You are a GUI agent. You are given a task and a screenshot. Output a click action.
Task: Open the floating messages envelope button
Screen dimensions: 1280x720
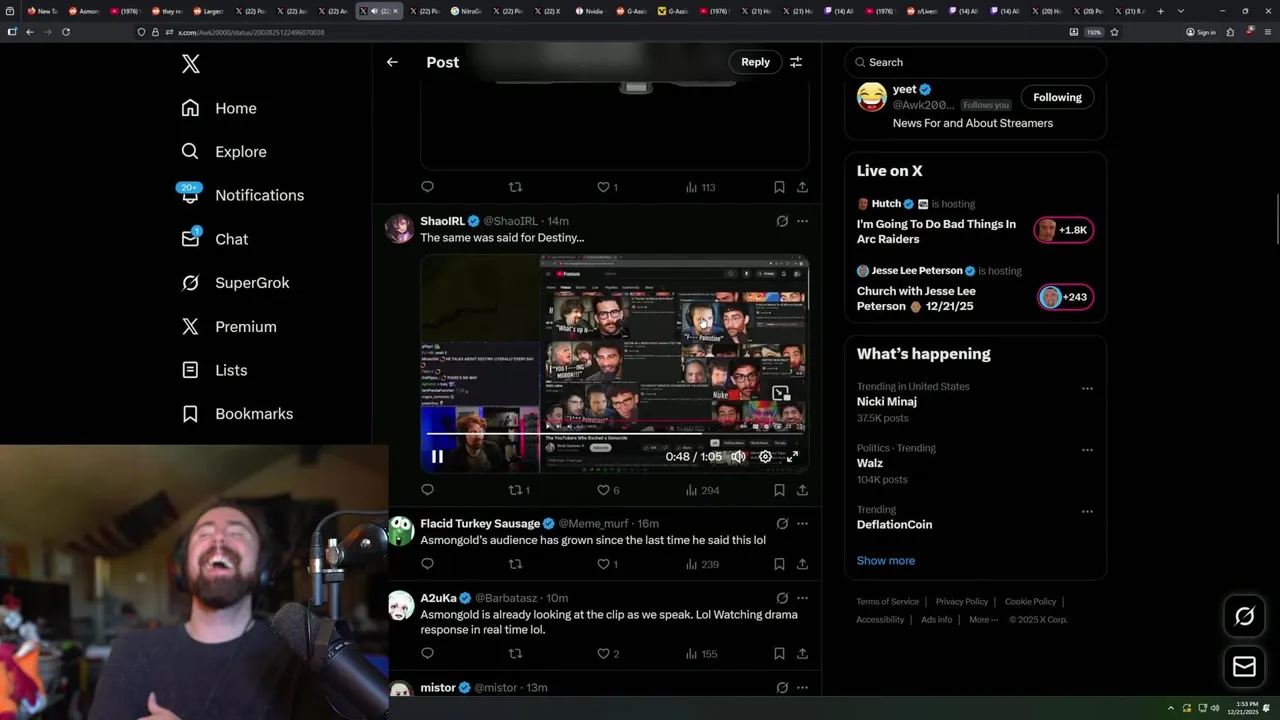(x=1245, y=667)
